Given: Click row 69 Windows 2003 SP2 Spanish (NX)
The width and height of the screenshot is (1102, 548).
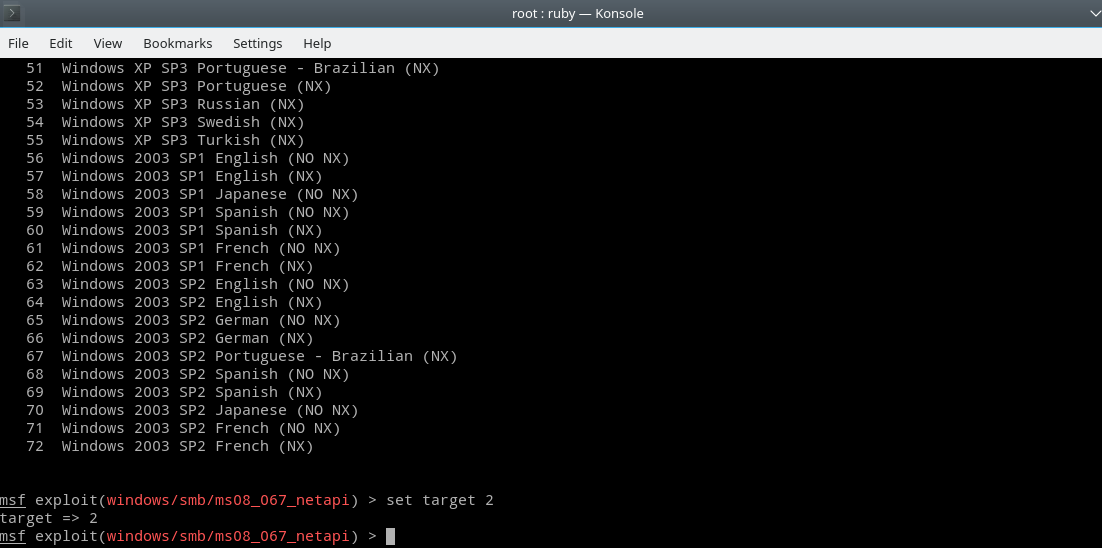Looking at the screenshot, I should pyautogui.click(x=174, y=392).
